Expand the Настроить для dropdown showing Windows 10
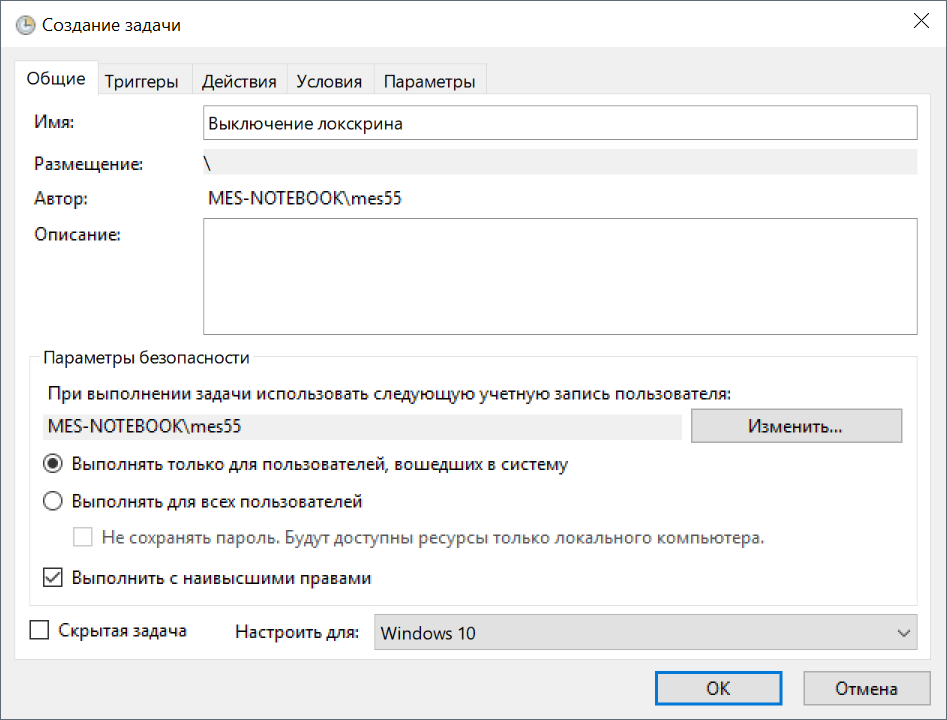Image resolution: width=947 pixels, height=720 pixels. coord(646,632)
